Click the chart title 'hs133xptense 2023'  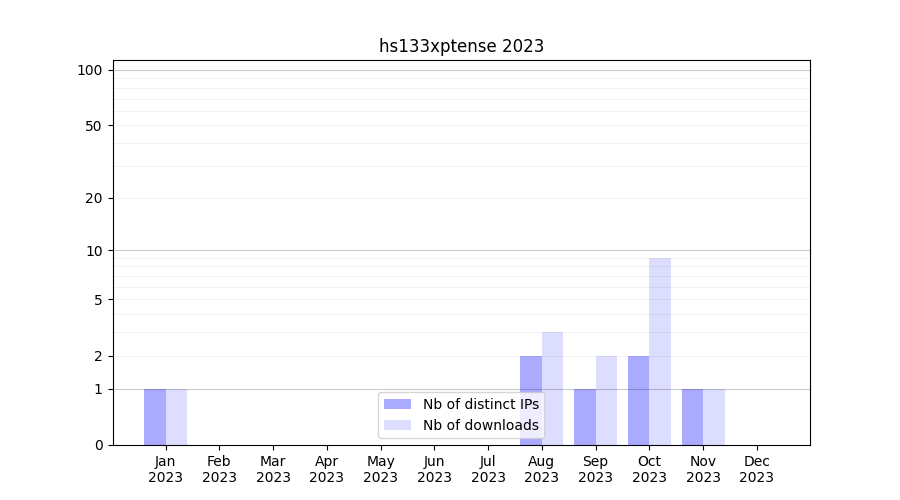point(461,46)
